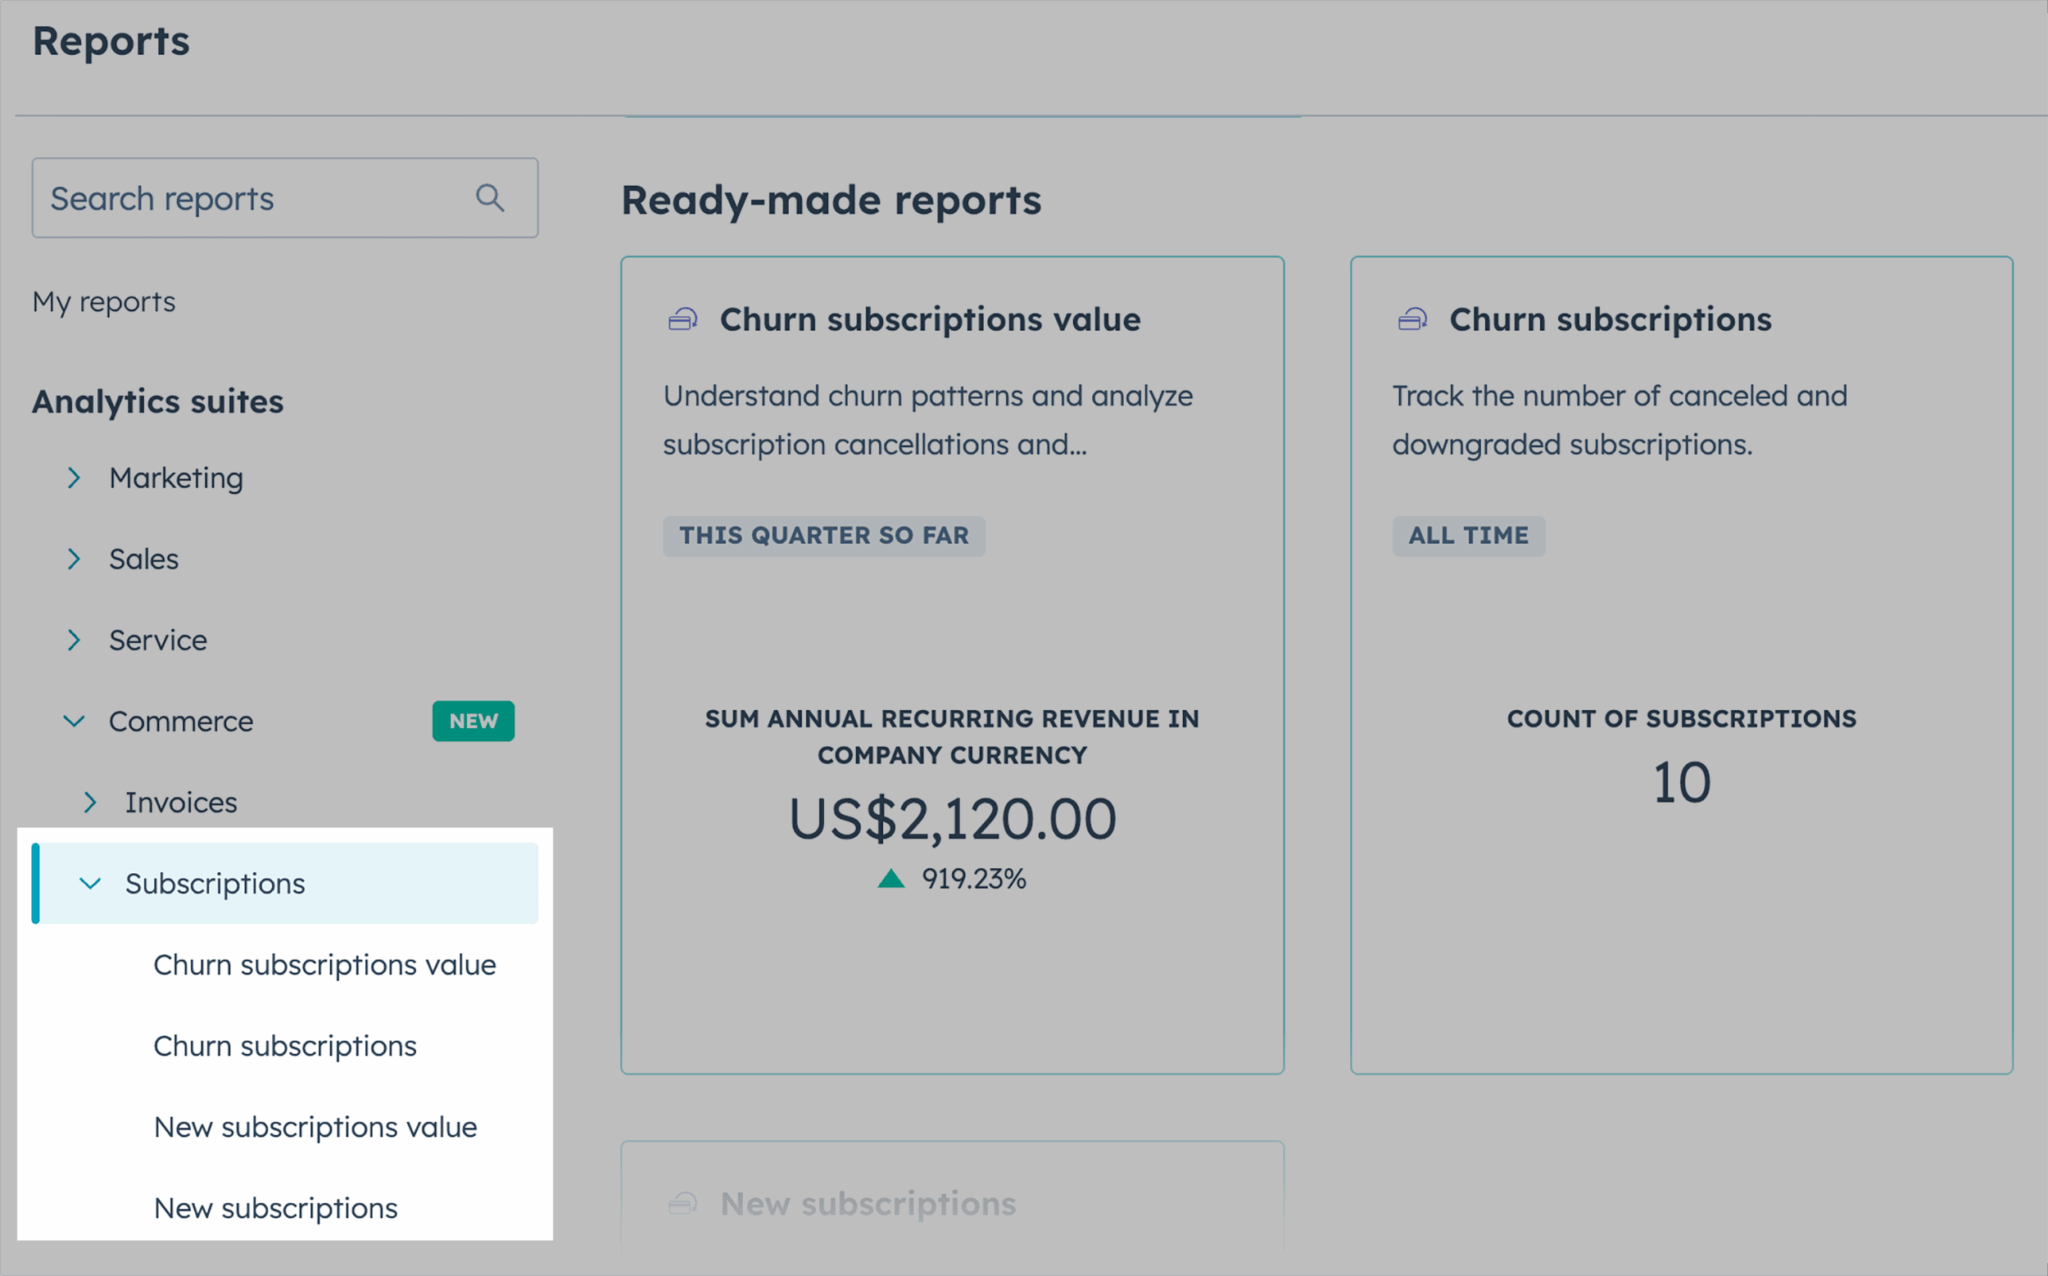Click the THIS QUARTER SO FAR time range tag
This screenshot has width=2048, height=1276.
(x=823, y=535)
